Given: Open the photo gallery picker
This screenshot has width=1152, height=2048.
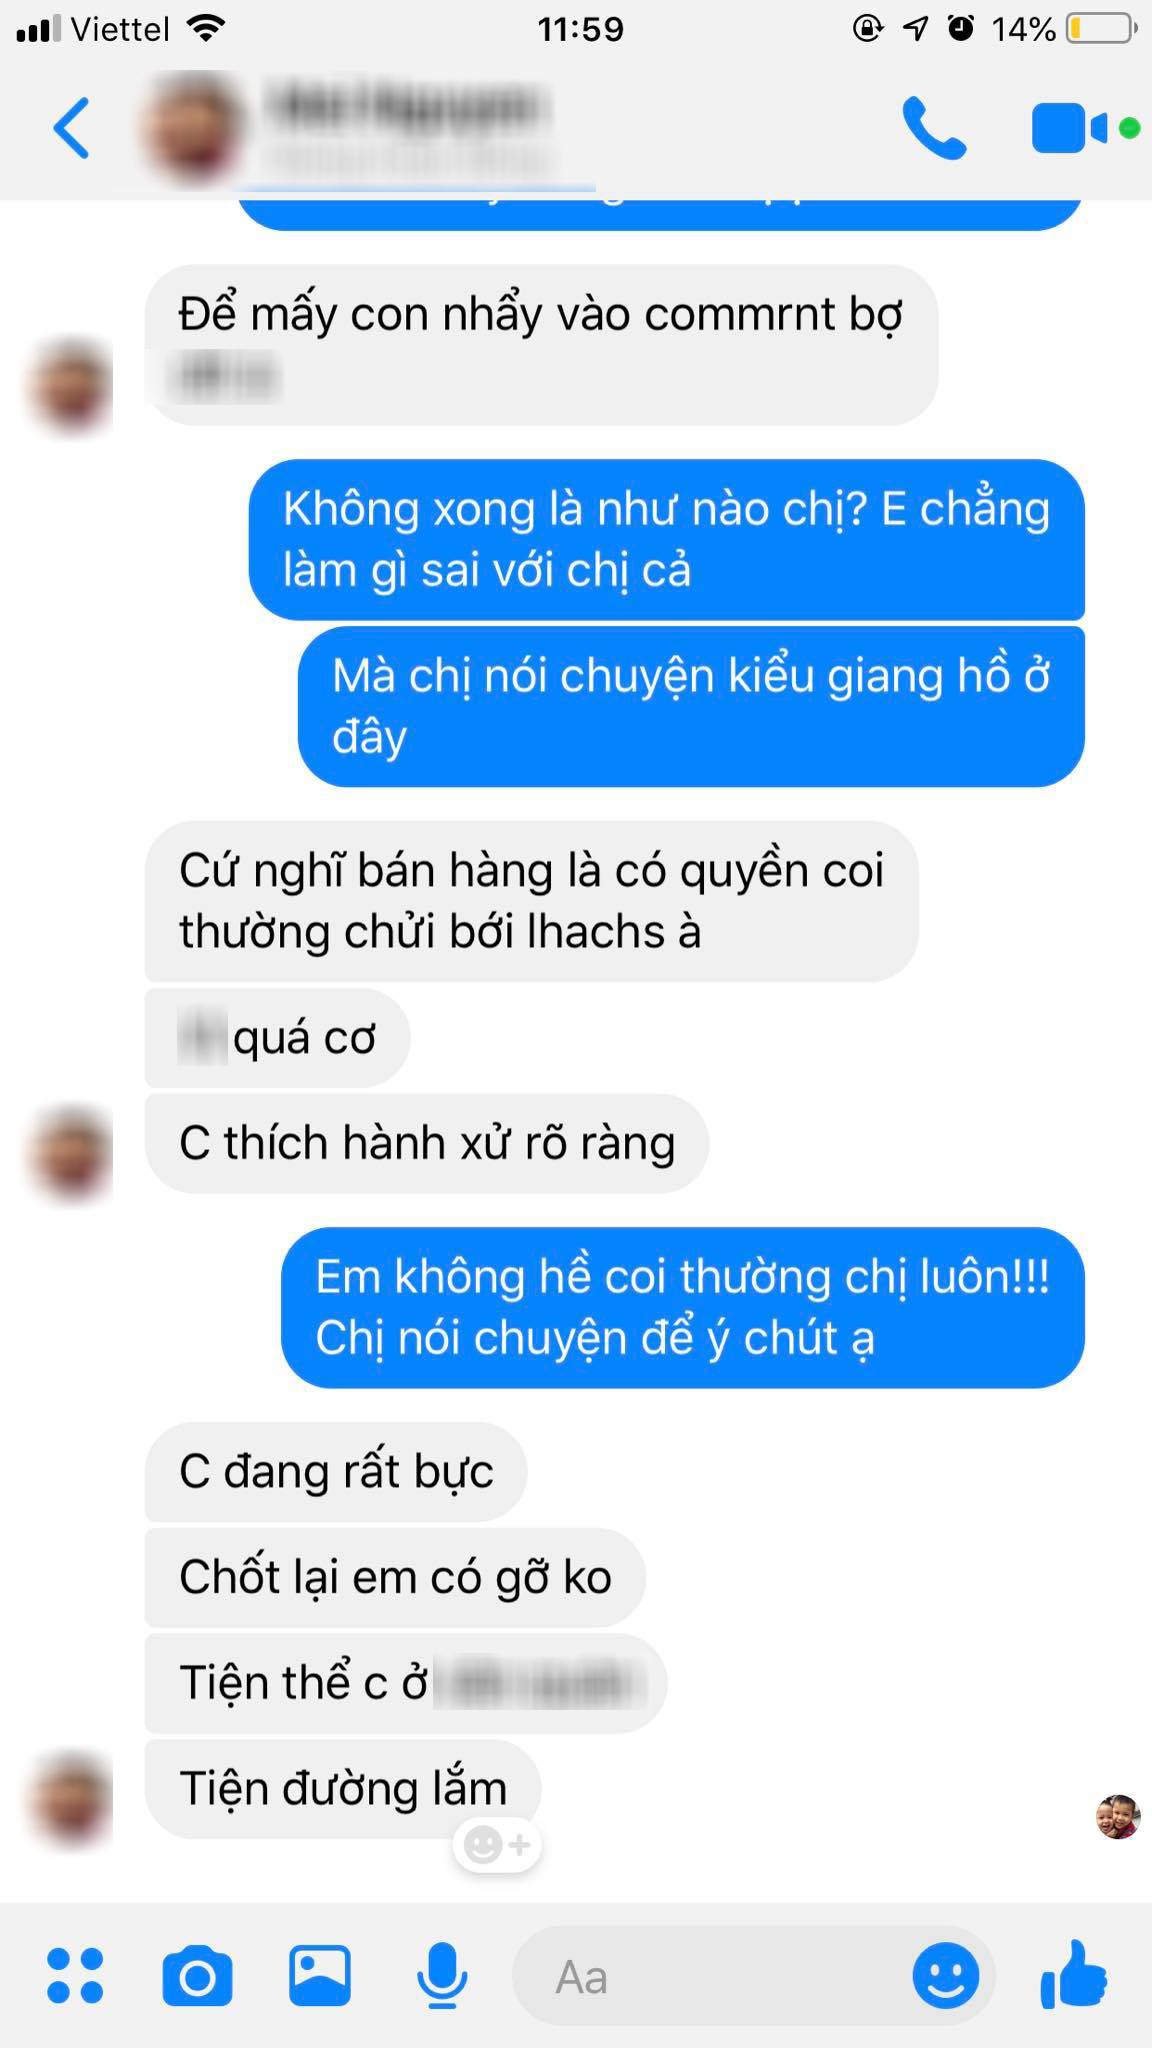Looking at the screenshot, I should [320, 1975].
